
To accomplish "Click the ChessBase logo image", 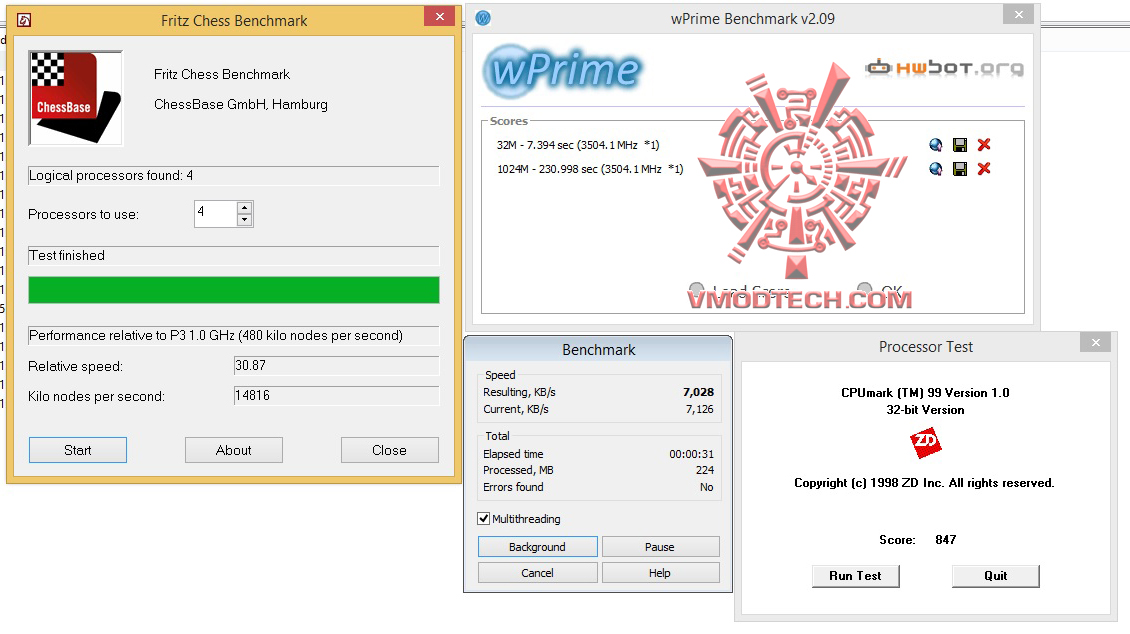I will click(76, 98).
